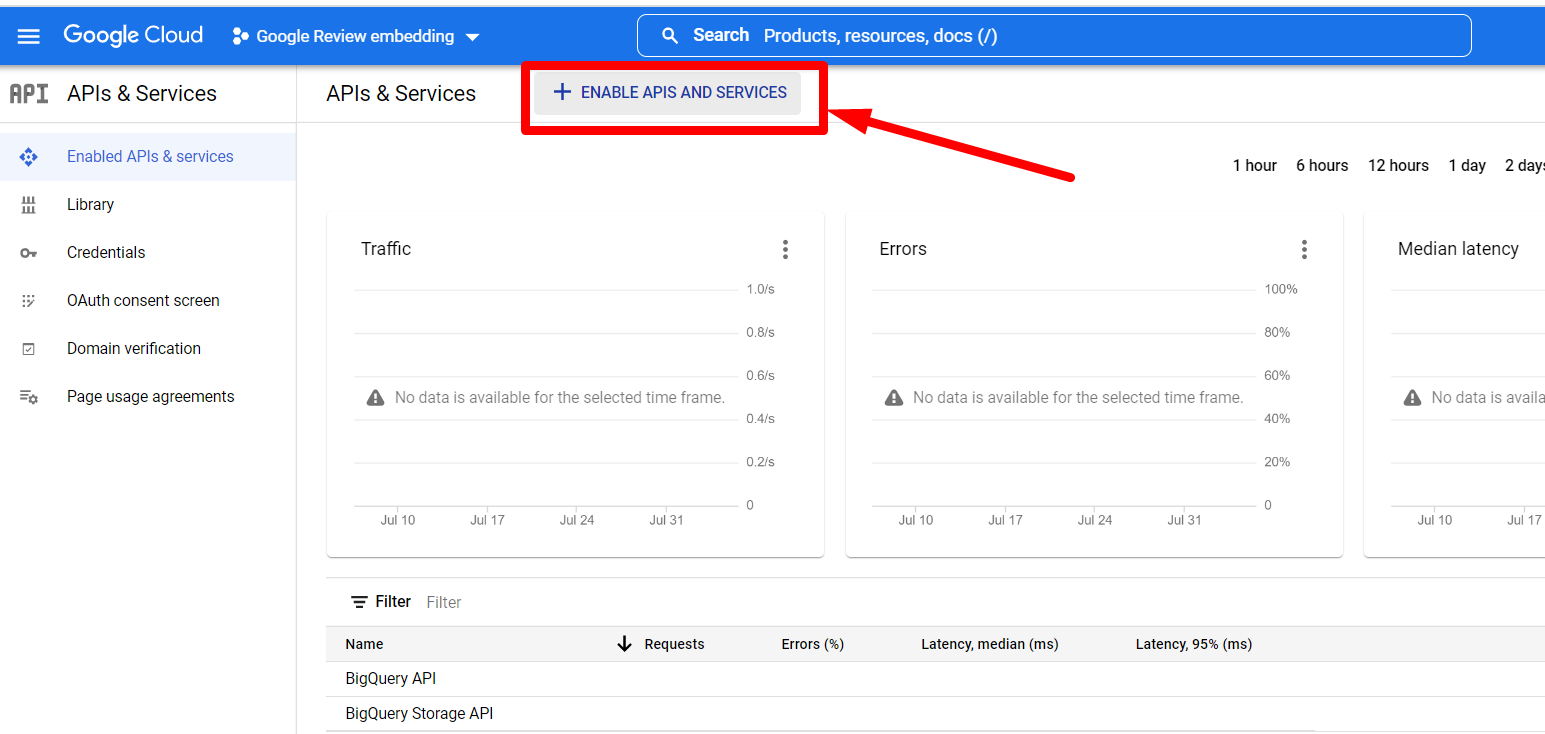Image resolution: width=1545 pixels, height=734 pixels.
Task: Click the search magnifier icon
Action: (670, 34)
